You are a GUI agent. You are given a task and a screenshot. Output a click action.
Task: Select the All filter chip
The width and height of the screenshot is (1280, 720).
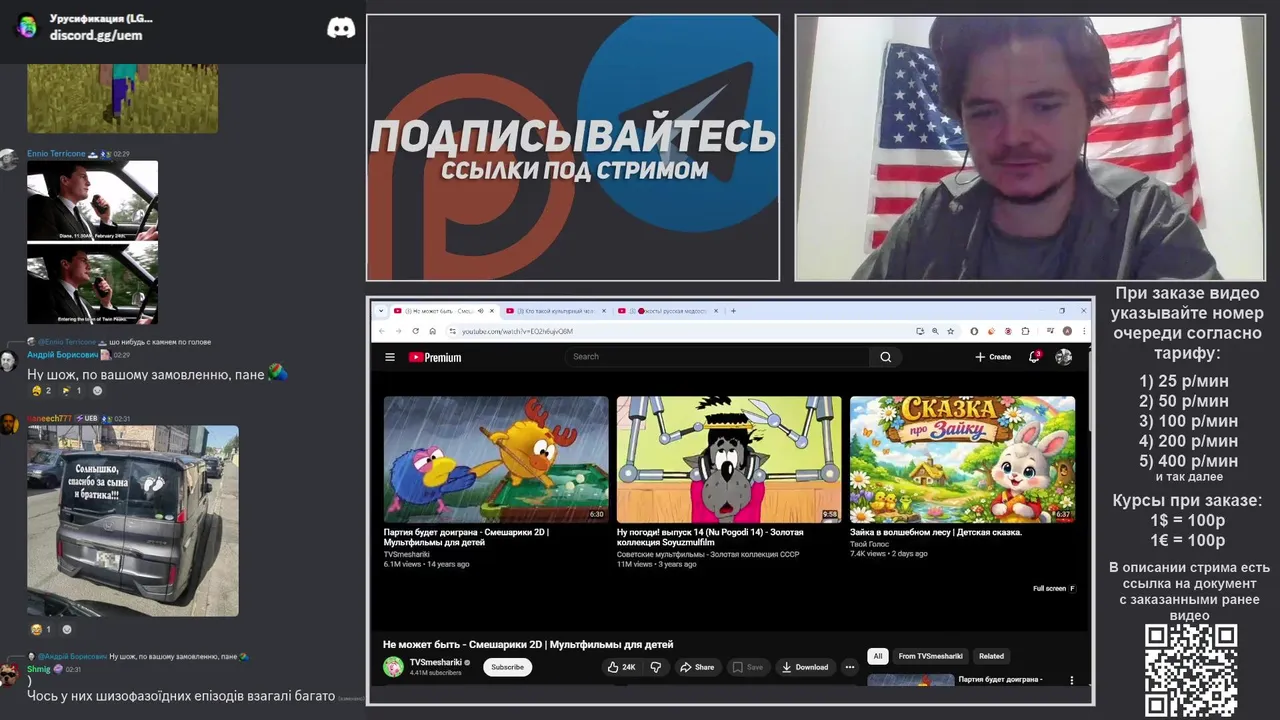click(x=878, y=656)
